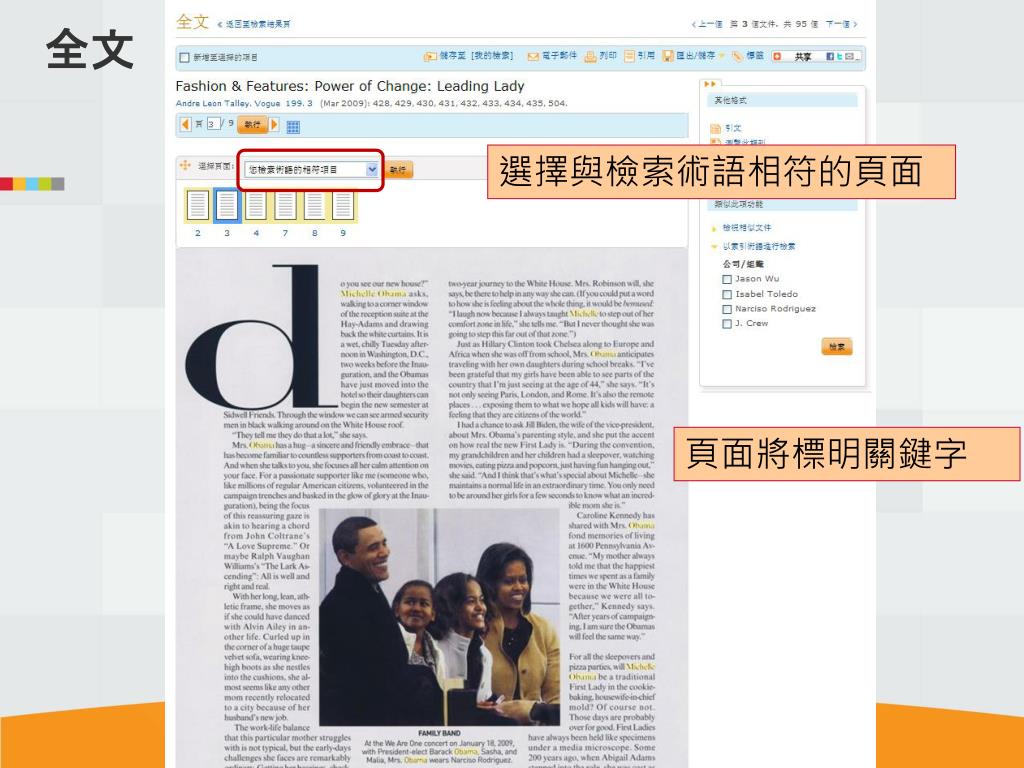The image size is (1024, 768).
Task: Click the execute (執行) button by page number
Action: tap(252, 124)
